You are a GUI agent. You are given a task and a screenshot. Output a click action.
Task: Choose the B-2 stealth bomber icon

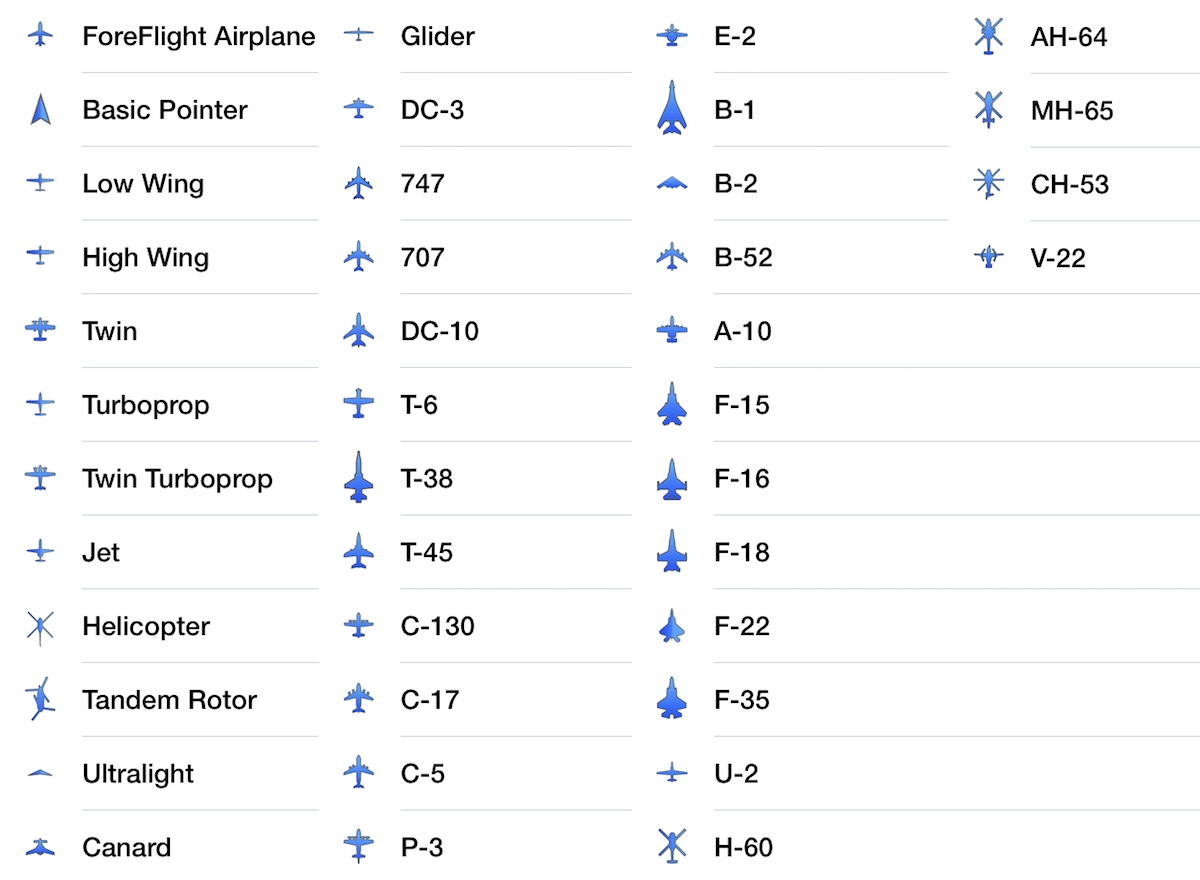point(672,184)
